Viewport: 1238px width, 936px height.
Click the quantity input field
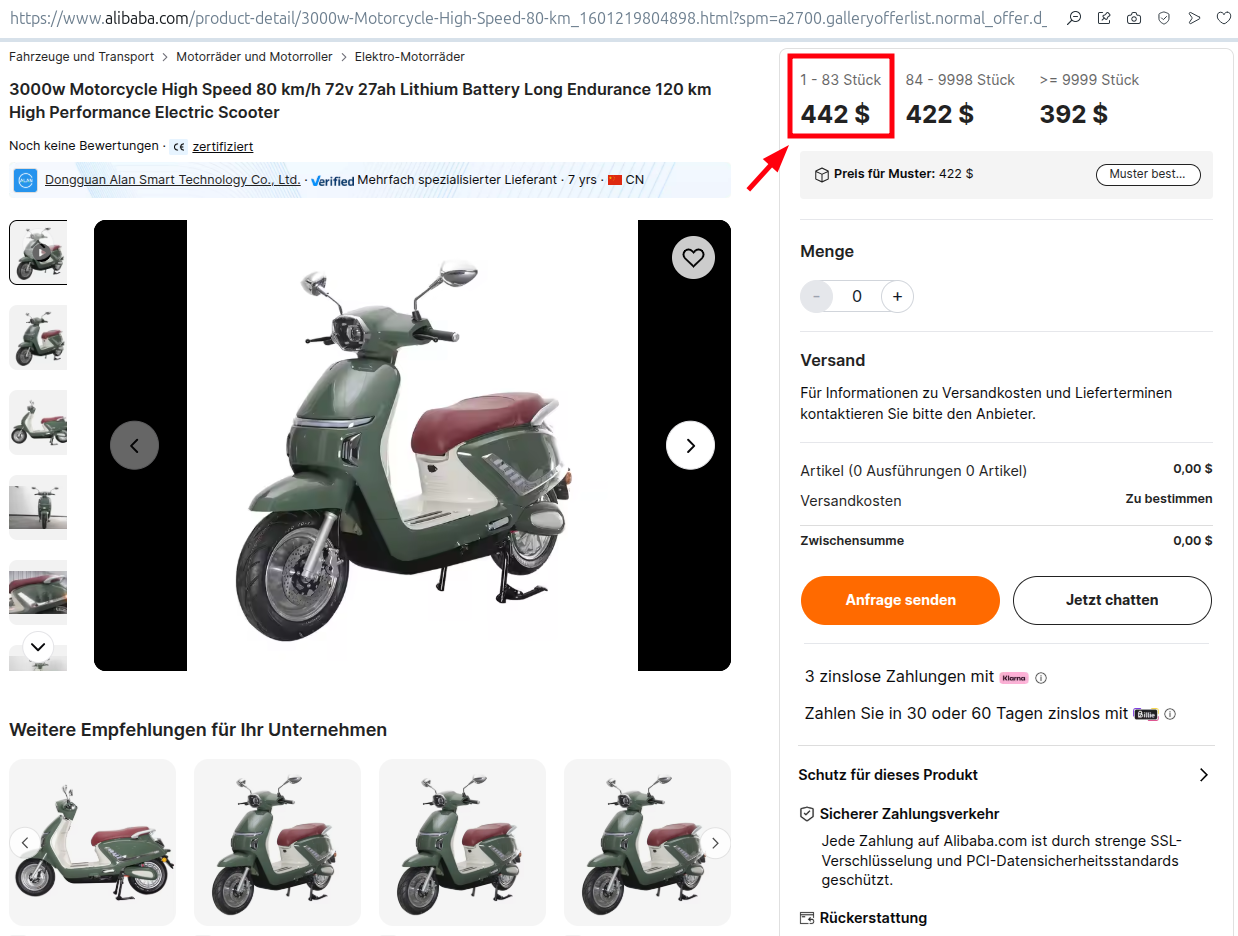(x=857, y=297)
